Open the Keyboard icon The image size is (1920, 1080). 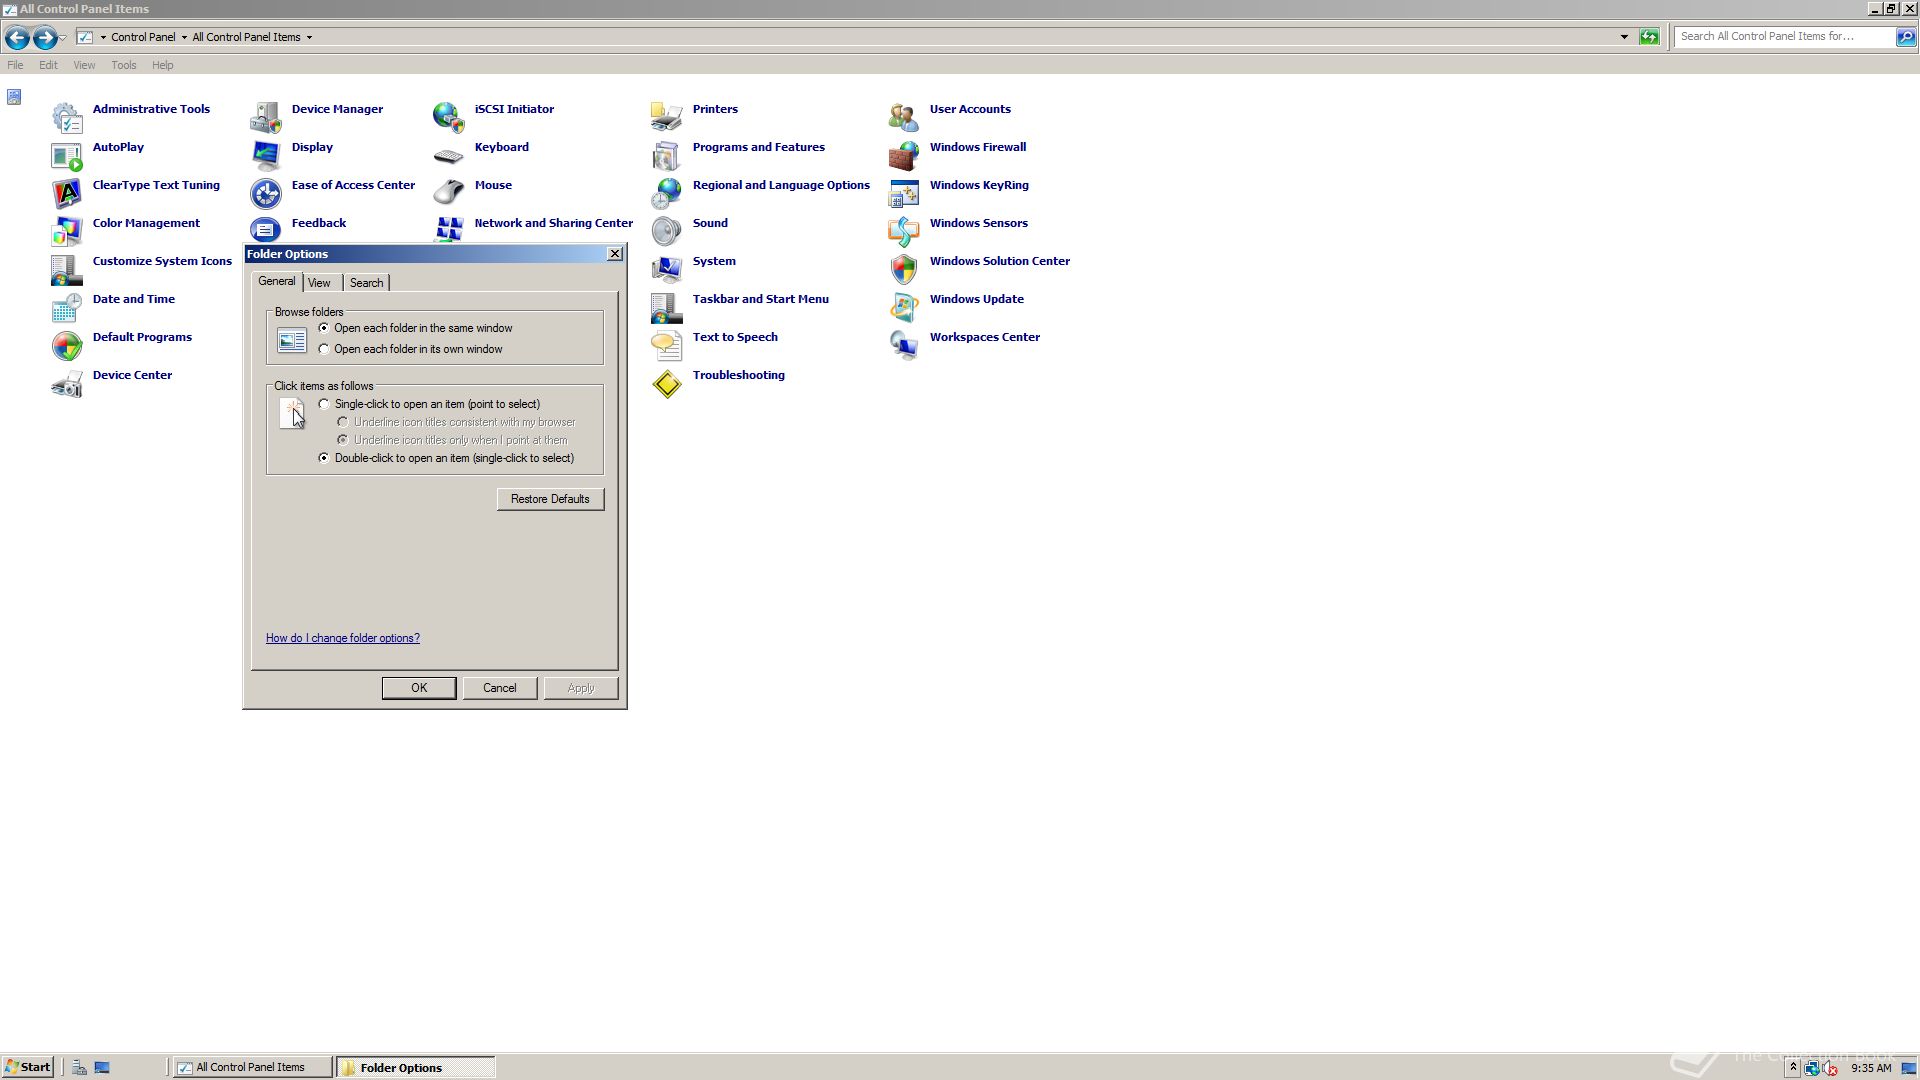tap(449, 156)
